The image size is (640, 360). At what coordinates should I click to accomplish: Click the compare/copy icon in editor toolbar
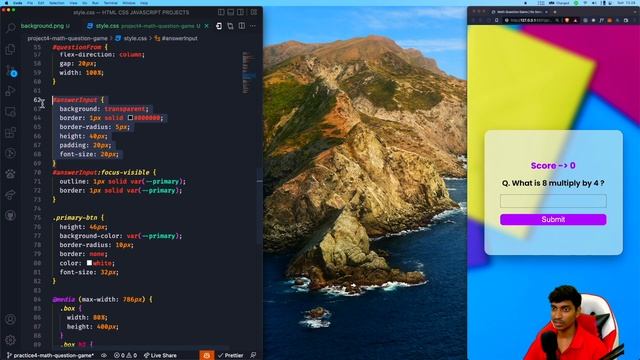(x=231, y=26)
